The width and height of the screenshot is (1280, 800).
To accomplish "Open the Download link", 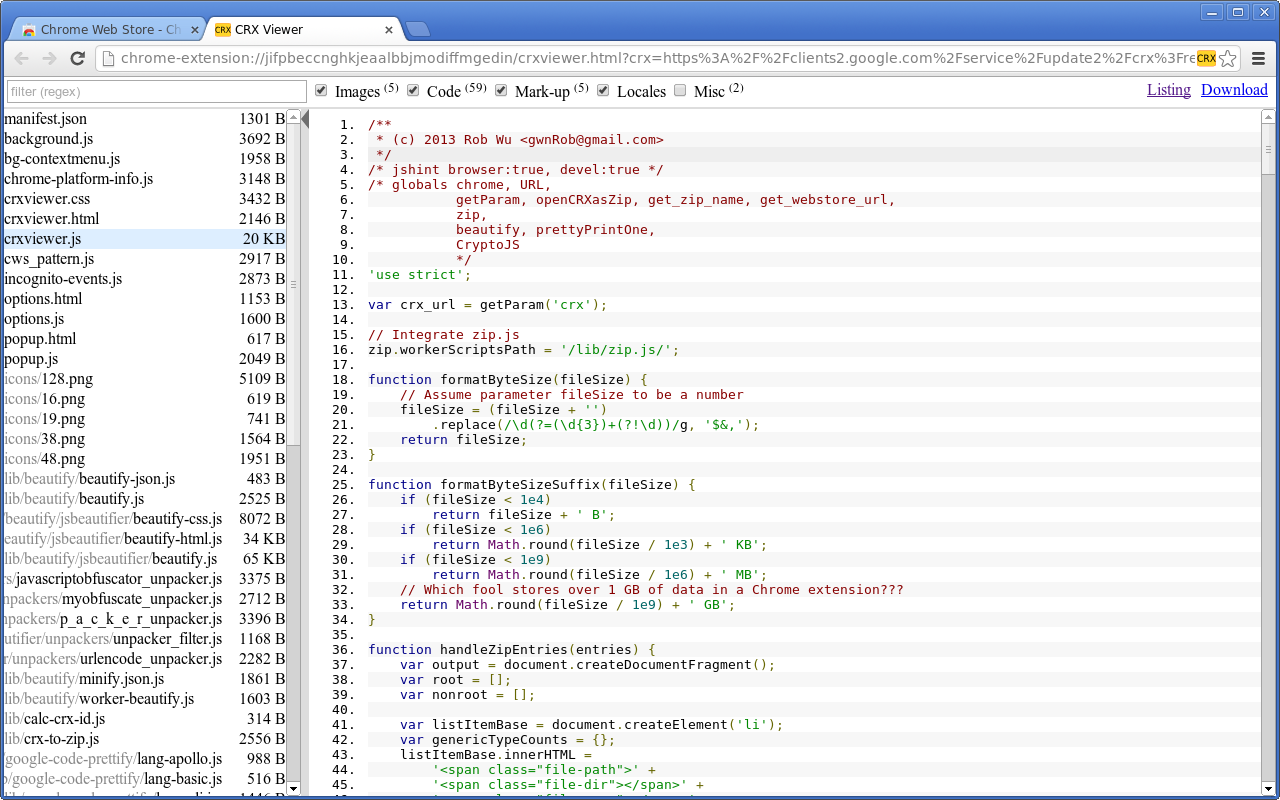I will point(1234,89).
